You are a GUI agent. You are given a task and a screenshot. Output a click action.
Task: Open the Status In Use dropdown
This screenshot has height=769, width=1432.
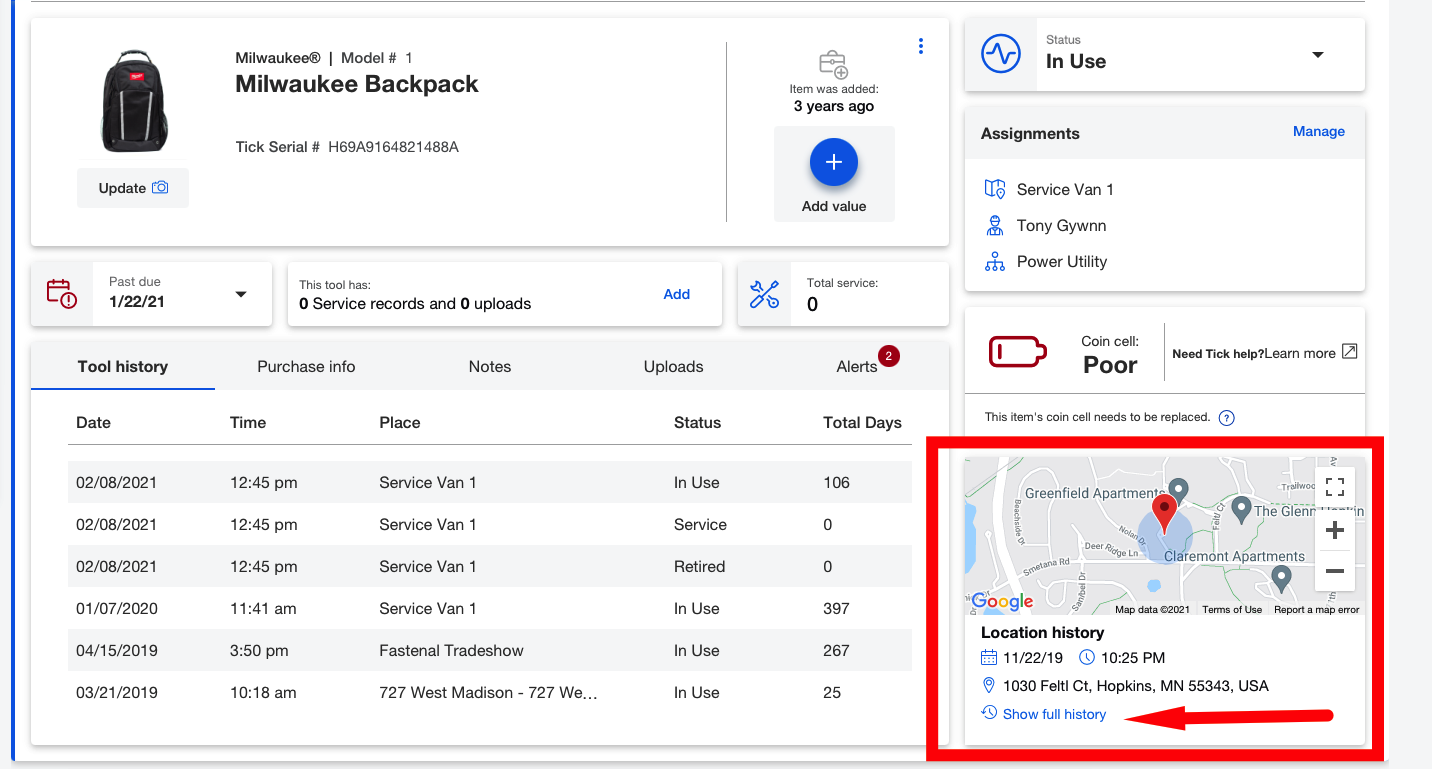click(x=1317, y=55)
